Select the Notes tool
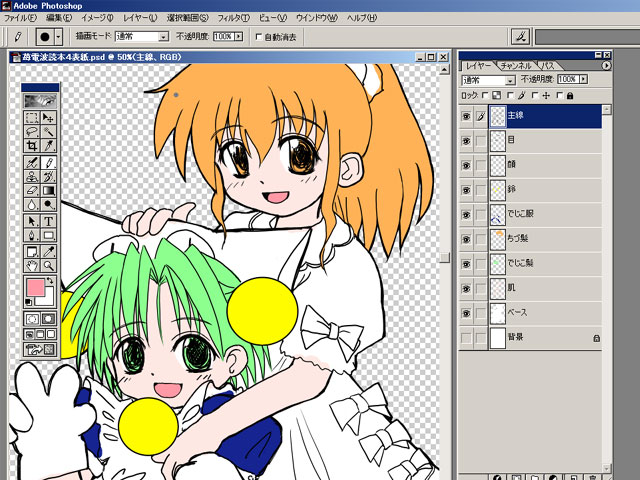Image resolution: width=640 pixels, height=480 pixels. pyautogui.click(x=32, y=252)
